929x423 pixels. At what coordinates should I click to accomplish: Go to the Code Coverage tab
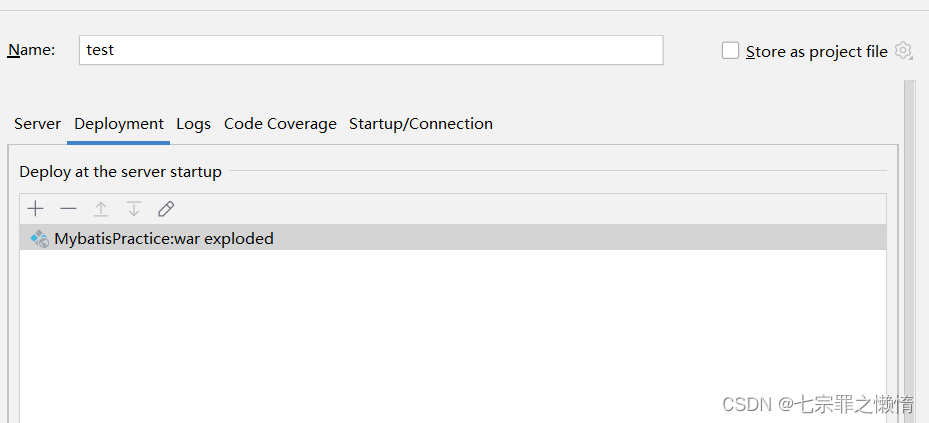point(280,124)
